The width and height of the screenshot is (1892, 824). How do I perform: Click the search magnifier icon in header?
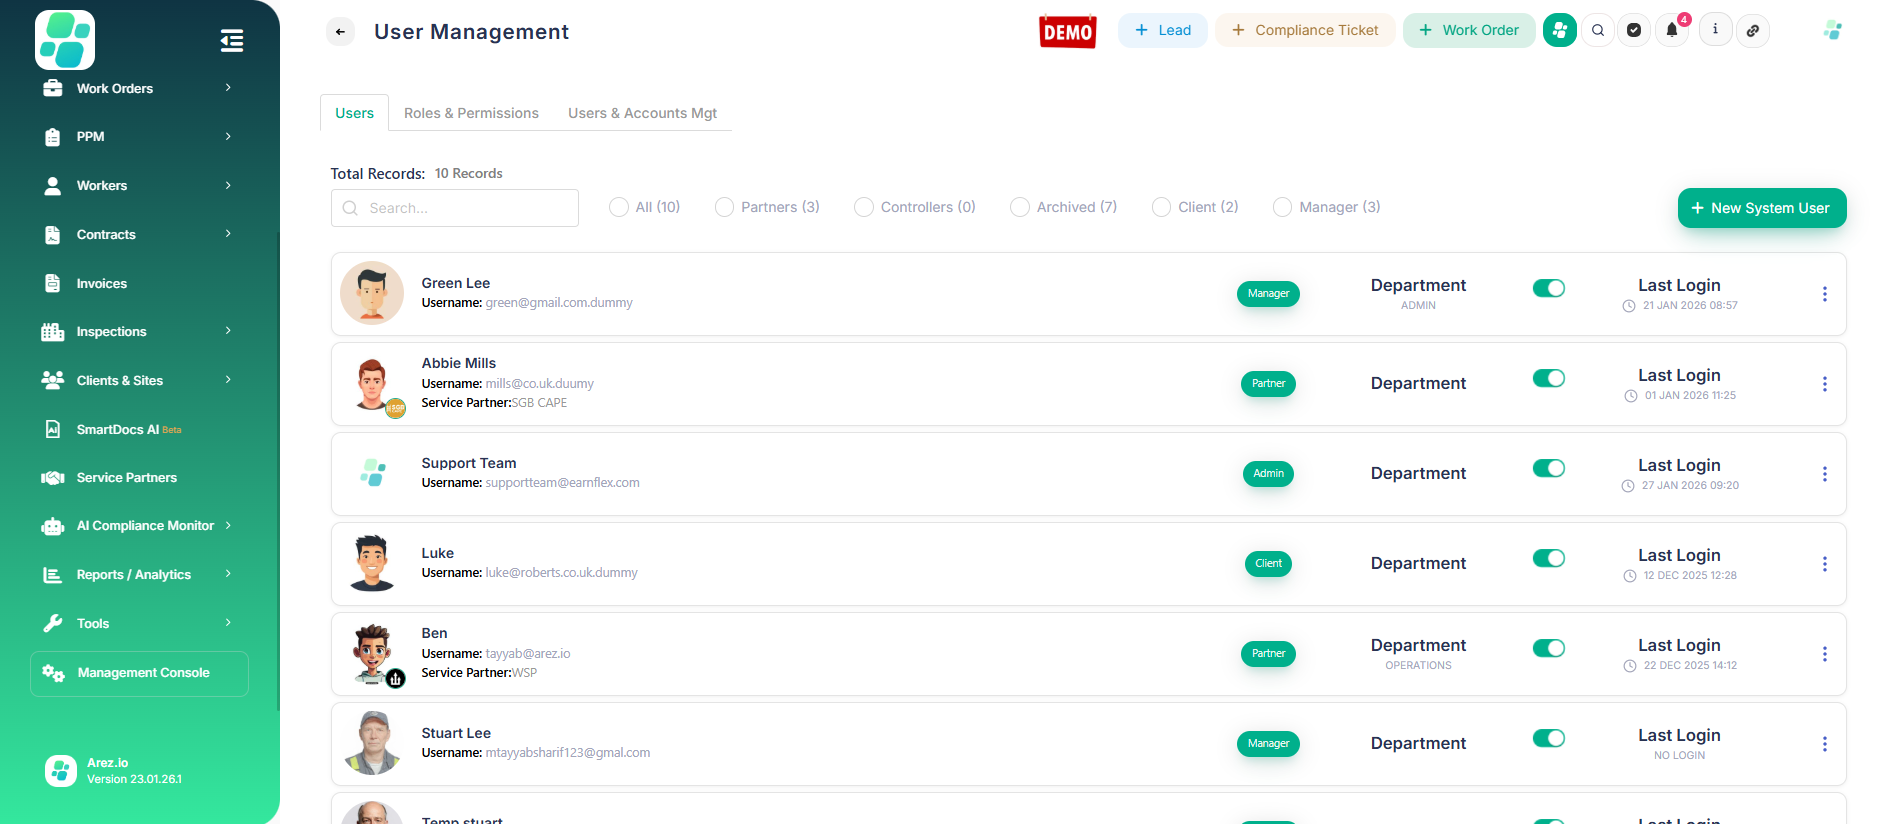(x=1598, y=31)
